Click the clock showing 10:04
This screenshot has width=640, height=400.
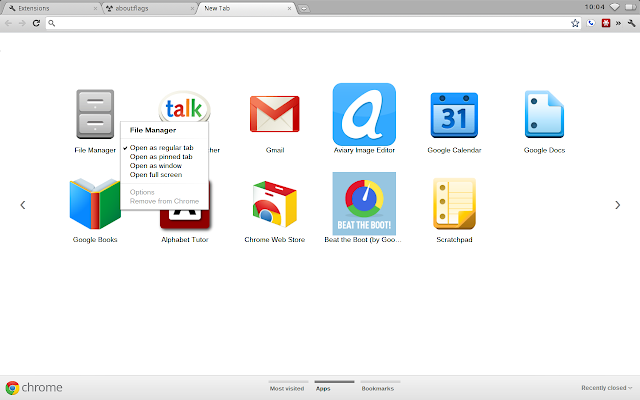595,7
